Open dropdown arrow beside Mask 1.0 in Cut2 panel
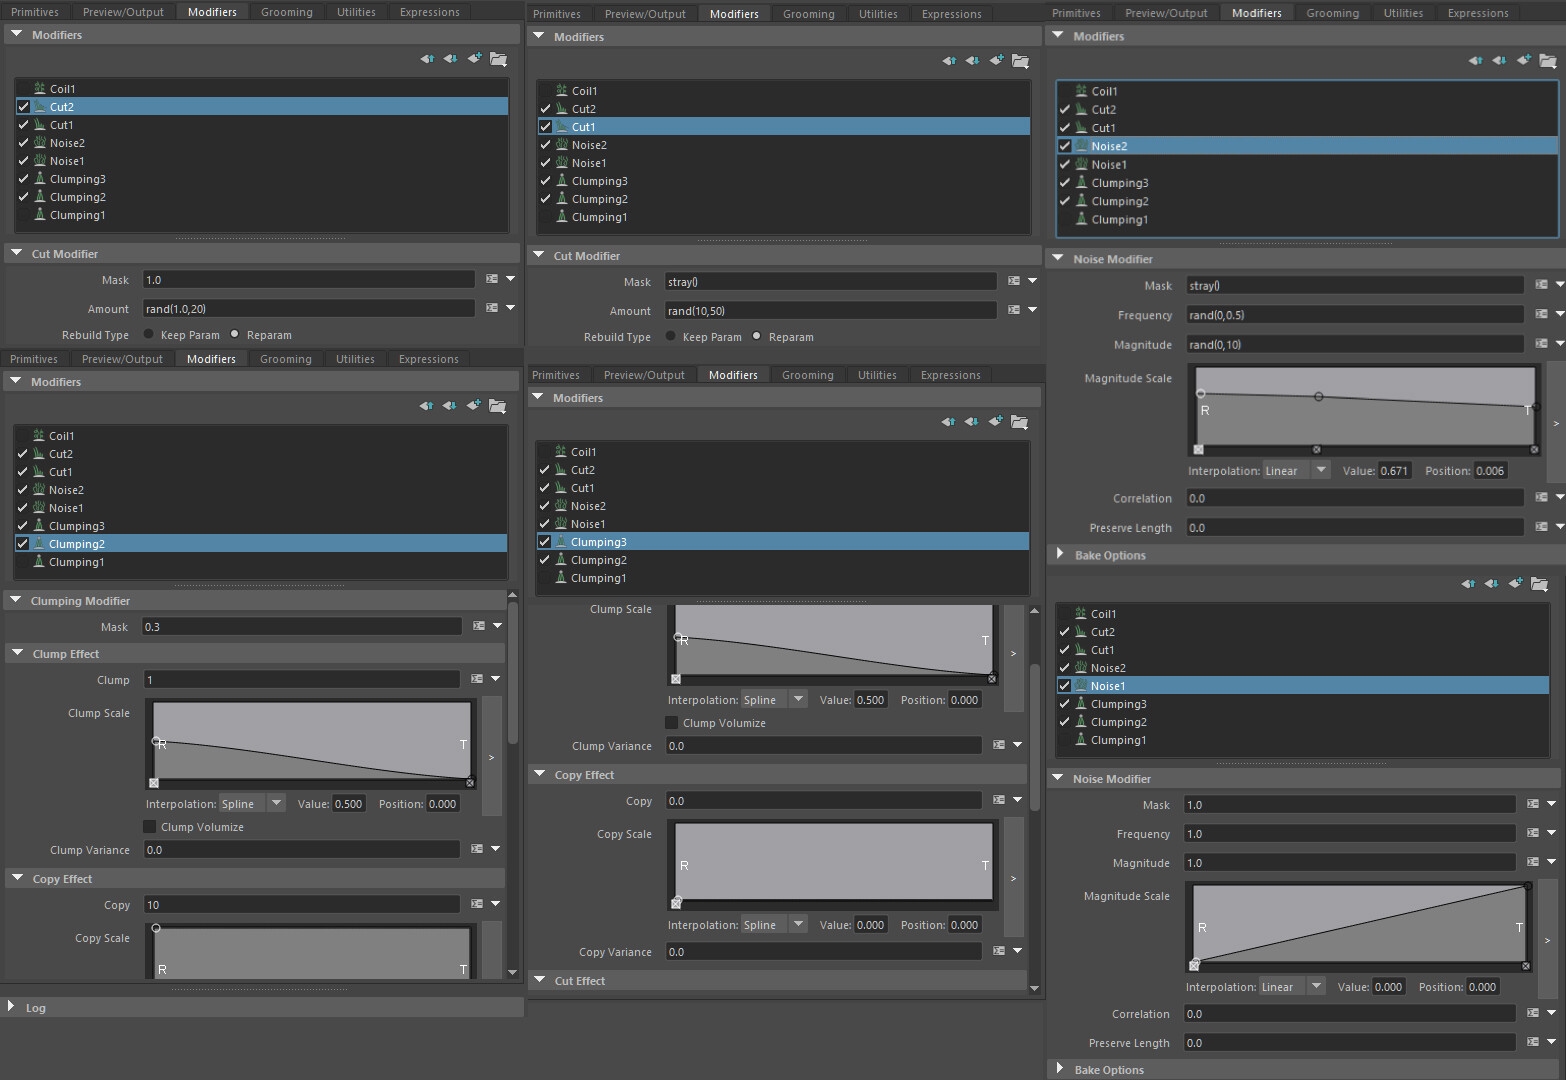Image resolution: width=1566 pixels, height=1080 pixels. click(511, 279)
